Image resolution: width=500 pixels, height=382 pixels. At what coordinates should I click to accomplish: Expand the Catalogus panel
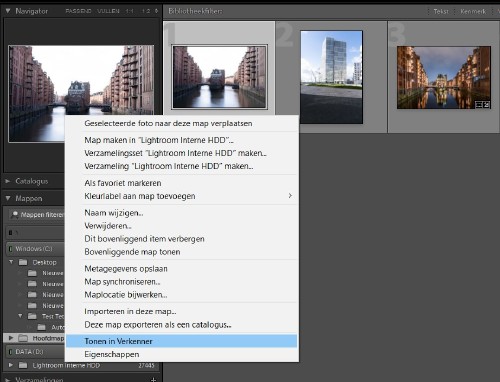pos(8,181)
